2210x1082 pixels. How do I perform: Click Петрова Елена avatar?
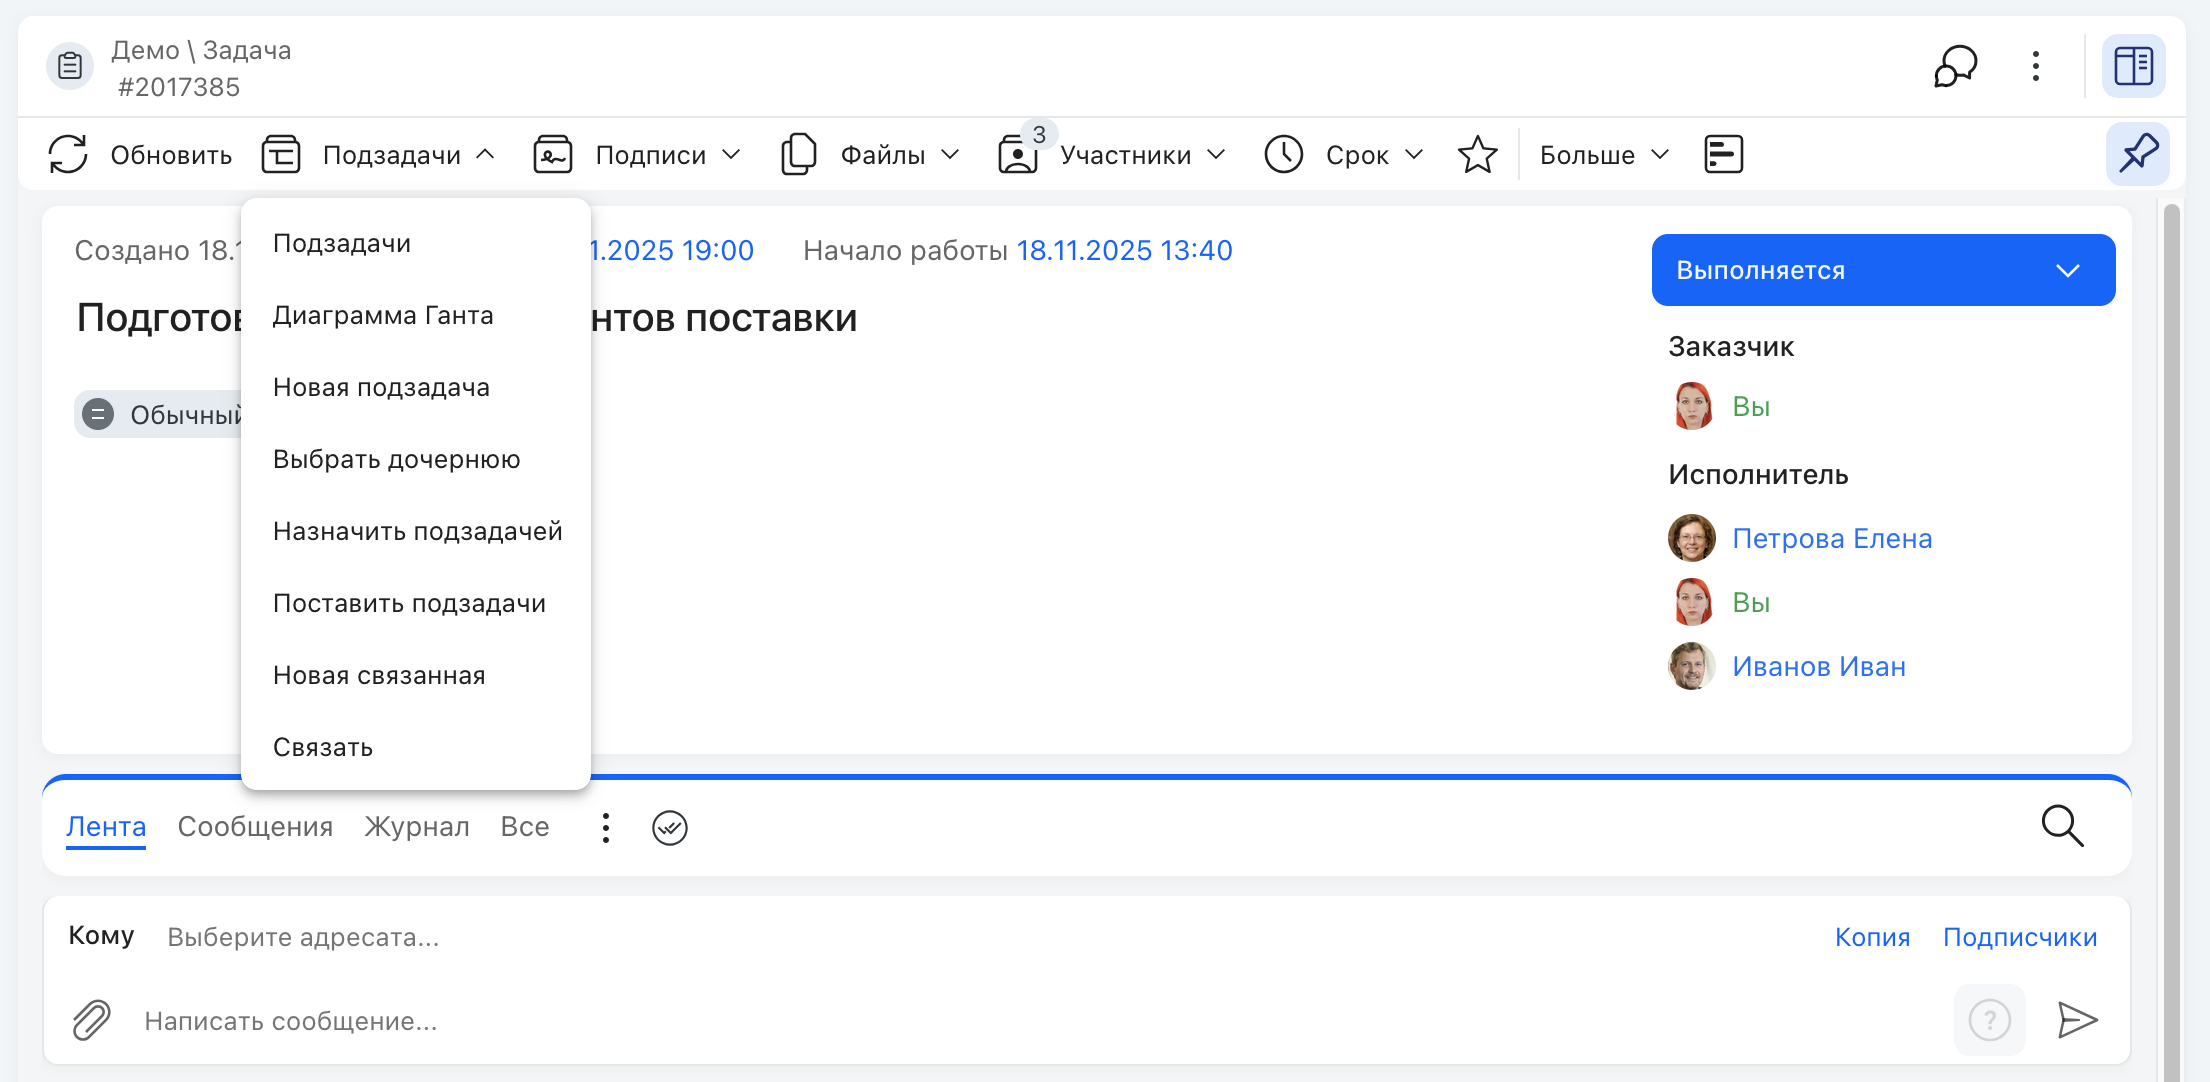1692,538
